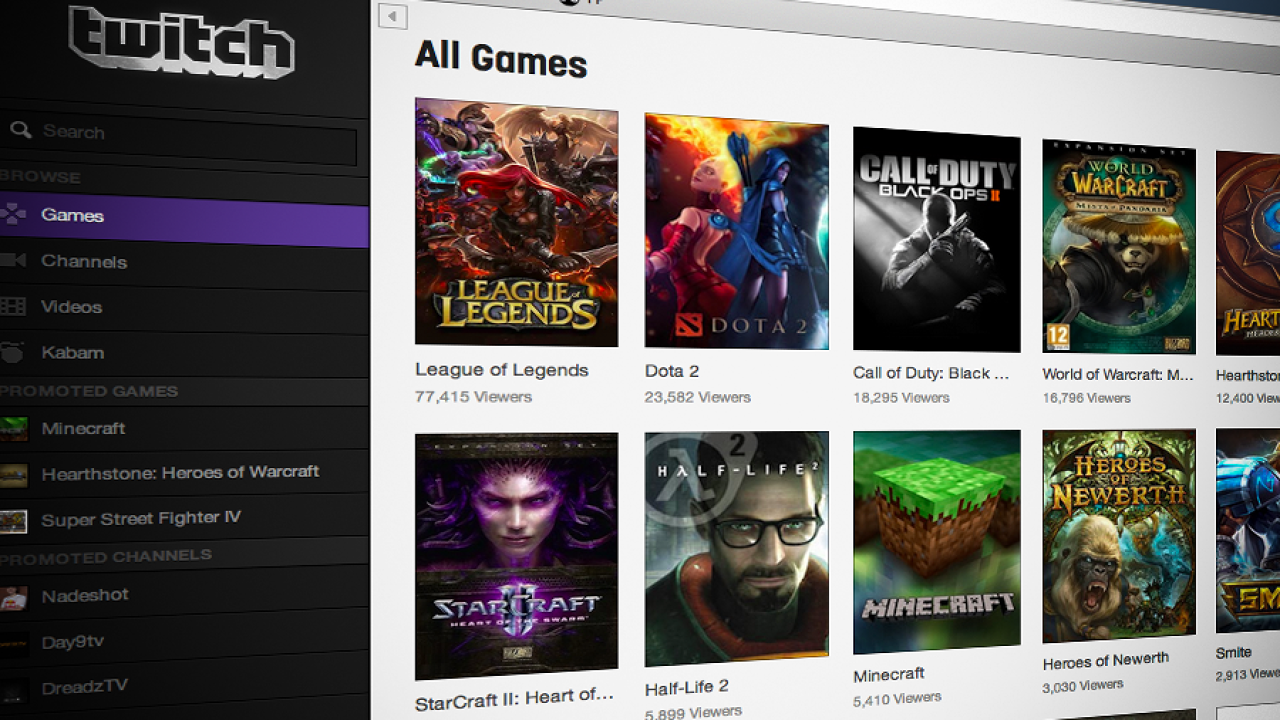Viewport: 1280px width, 720px height.
Task: Open Hearthstone cover in games grid
Action: 1248,253
